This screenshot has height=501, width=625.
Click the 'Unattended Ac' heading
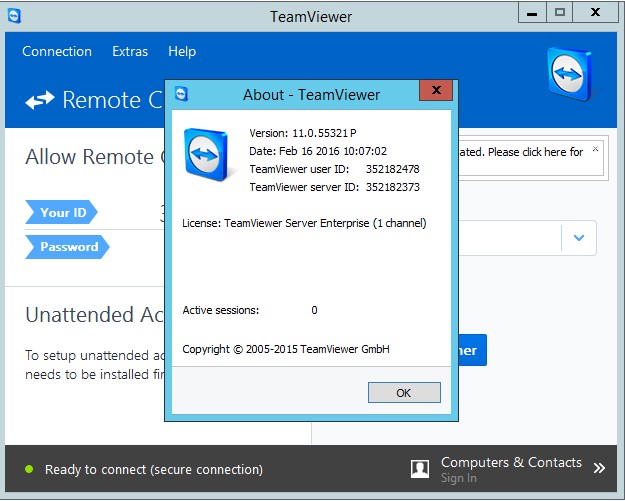pos(95,314)
